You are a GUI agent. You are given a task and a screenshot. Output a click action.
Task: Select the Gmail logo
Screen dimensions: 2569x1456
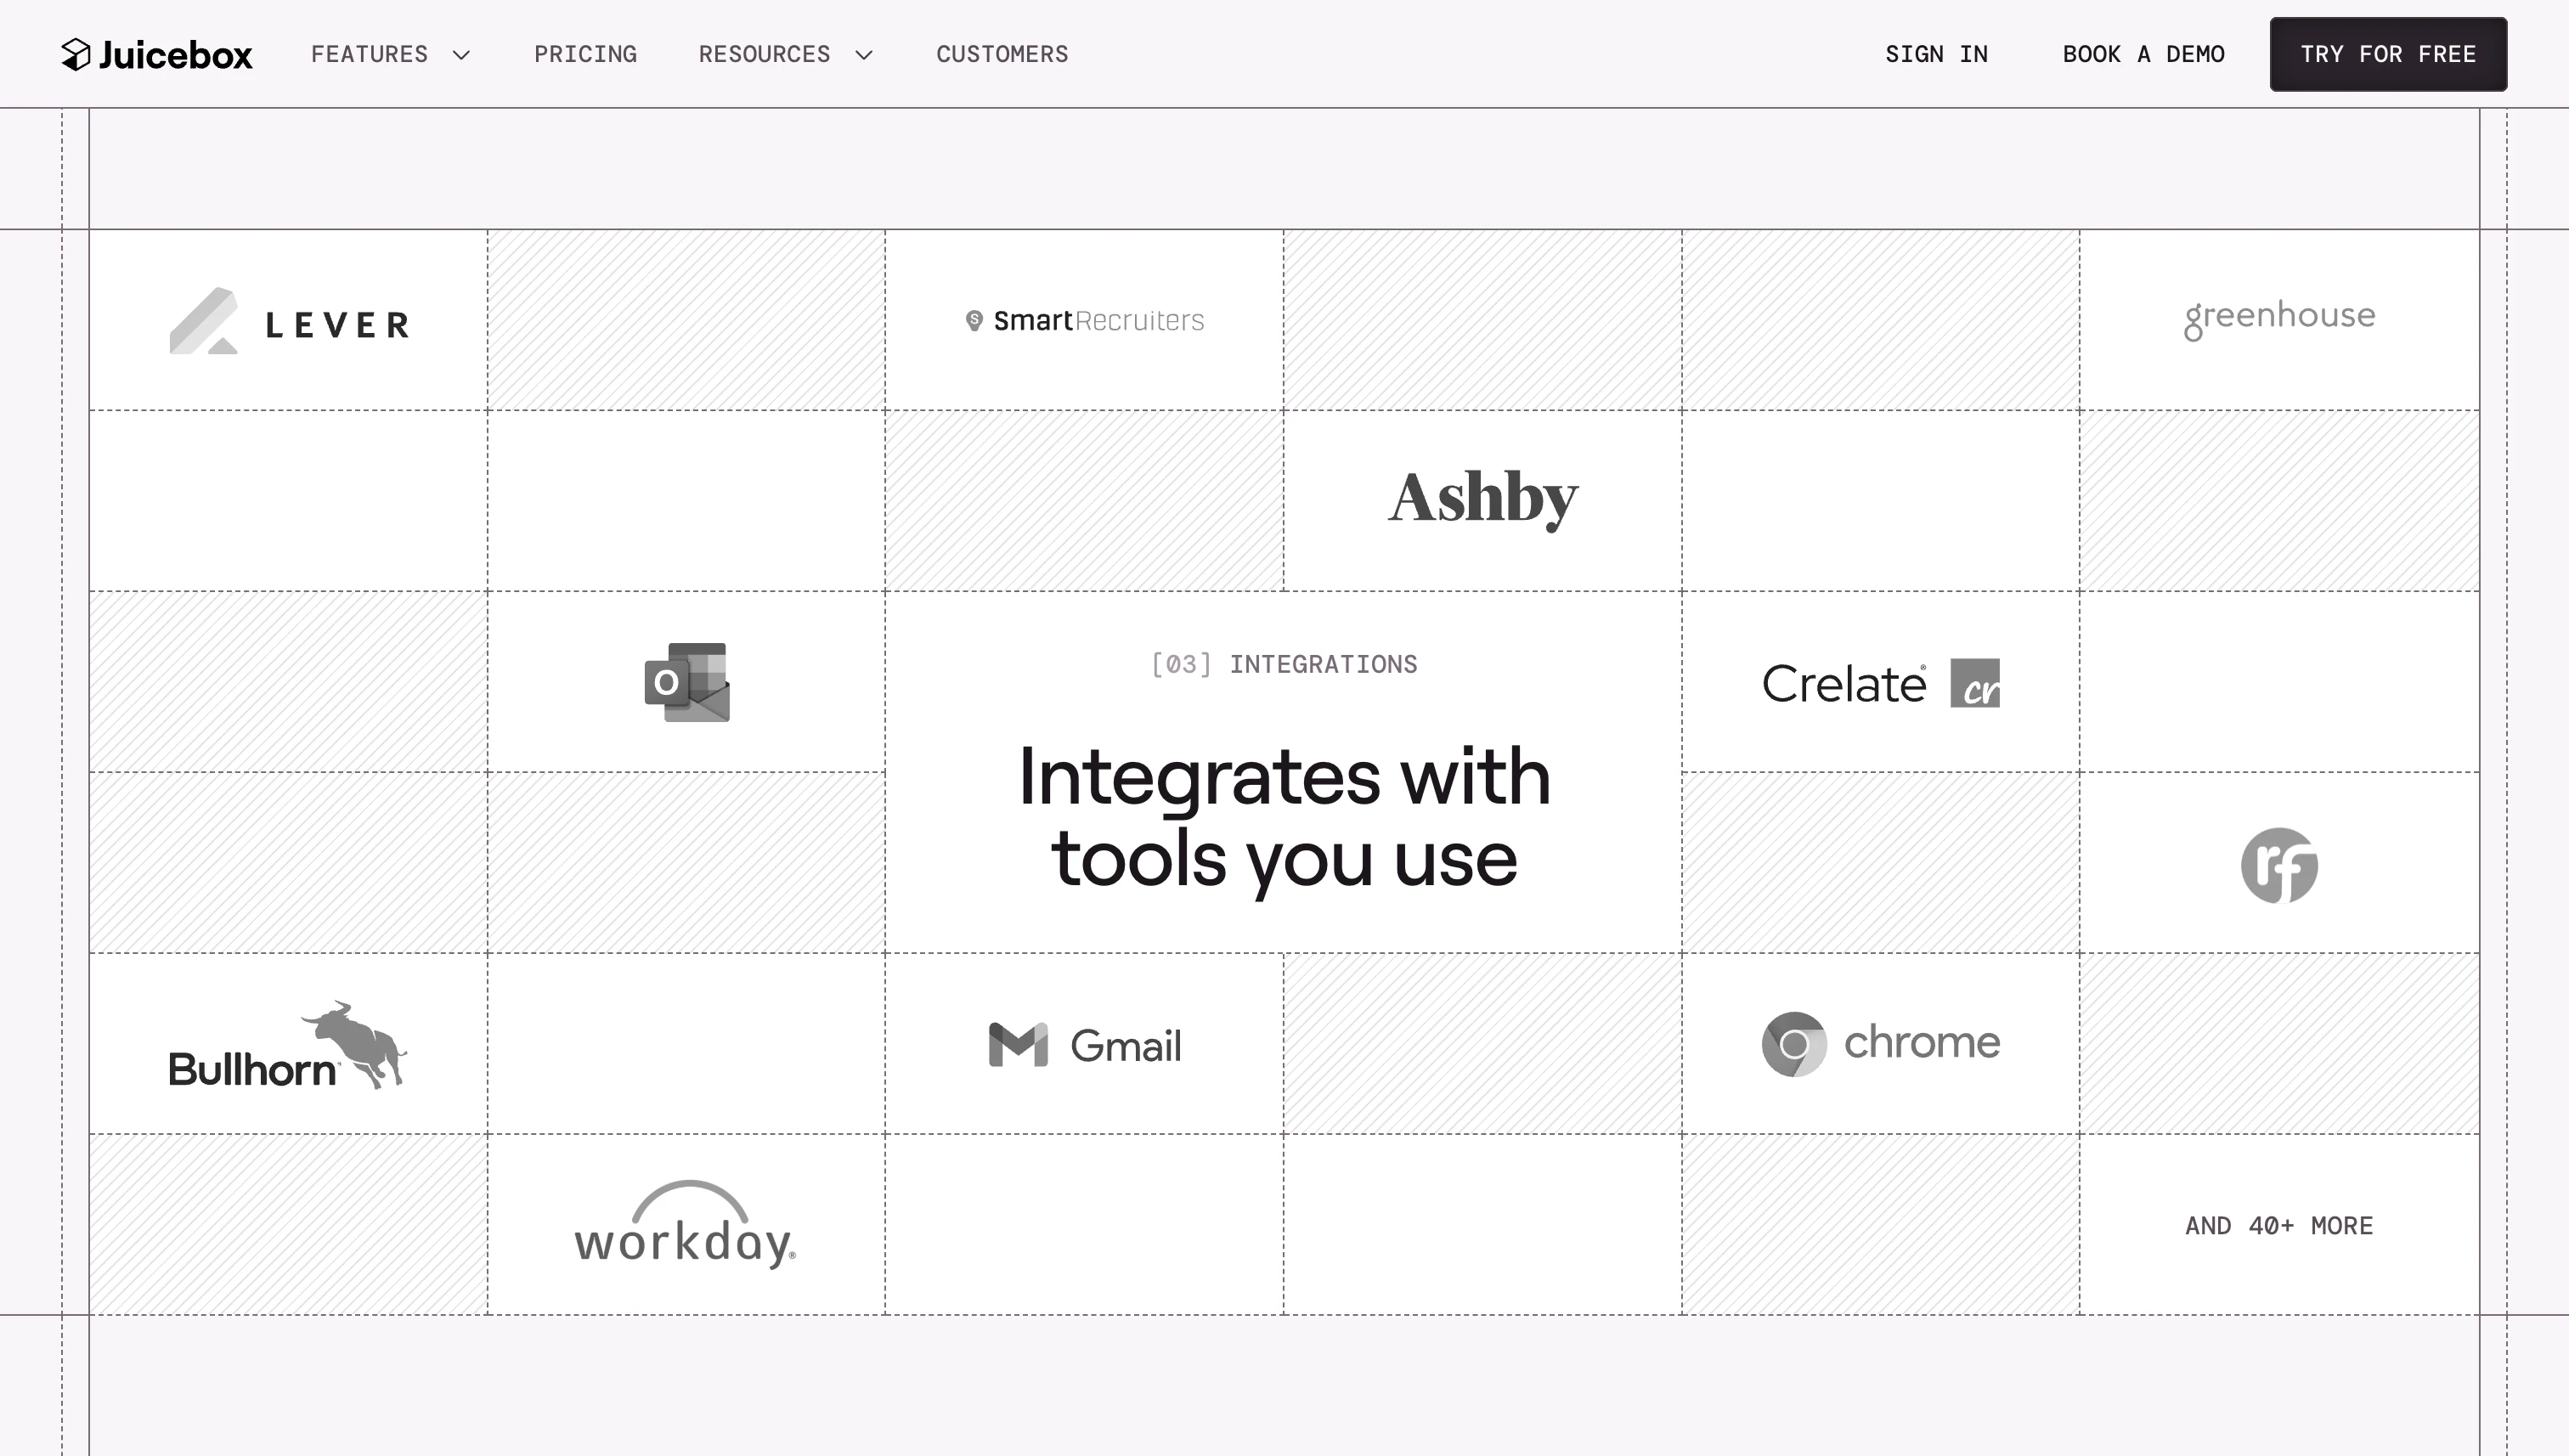click(x=1085, y=1045)
